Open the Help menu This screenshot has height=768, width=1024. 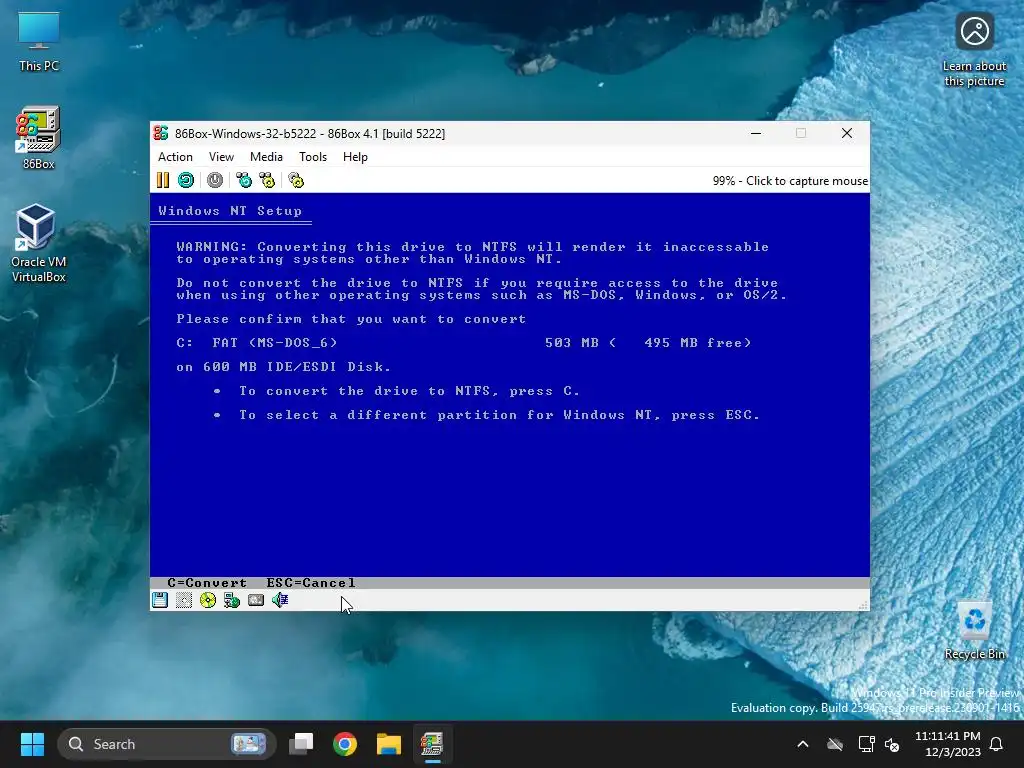[x=355, y=157]
